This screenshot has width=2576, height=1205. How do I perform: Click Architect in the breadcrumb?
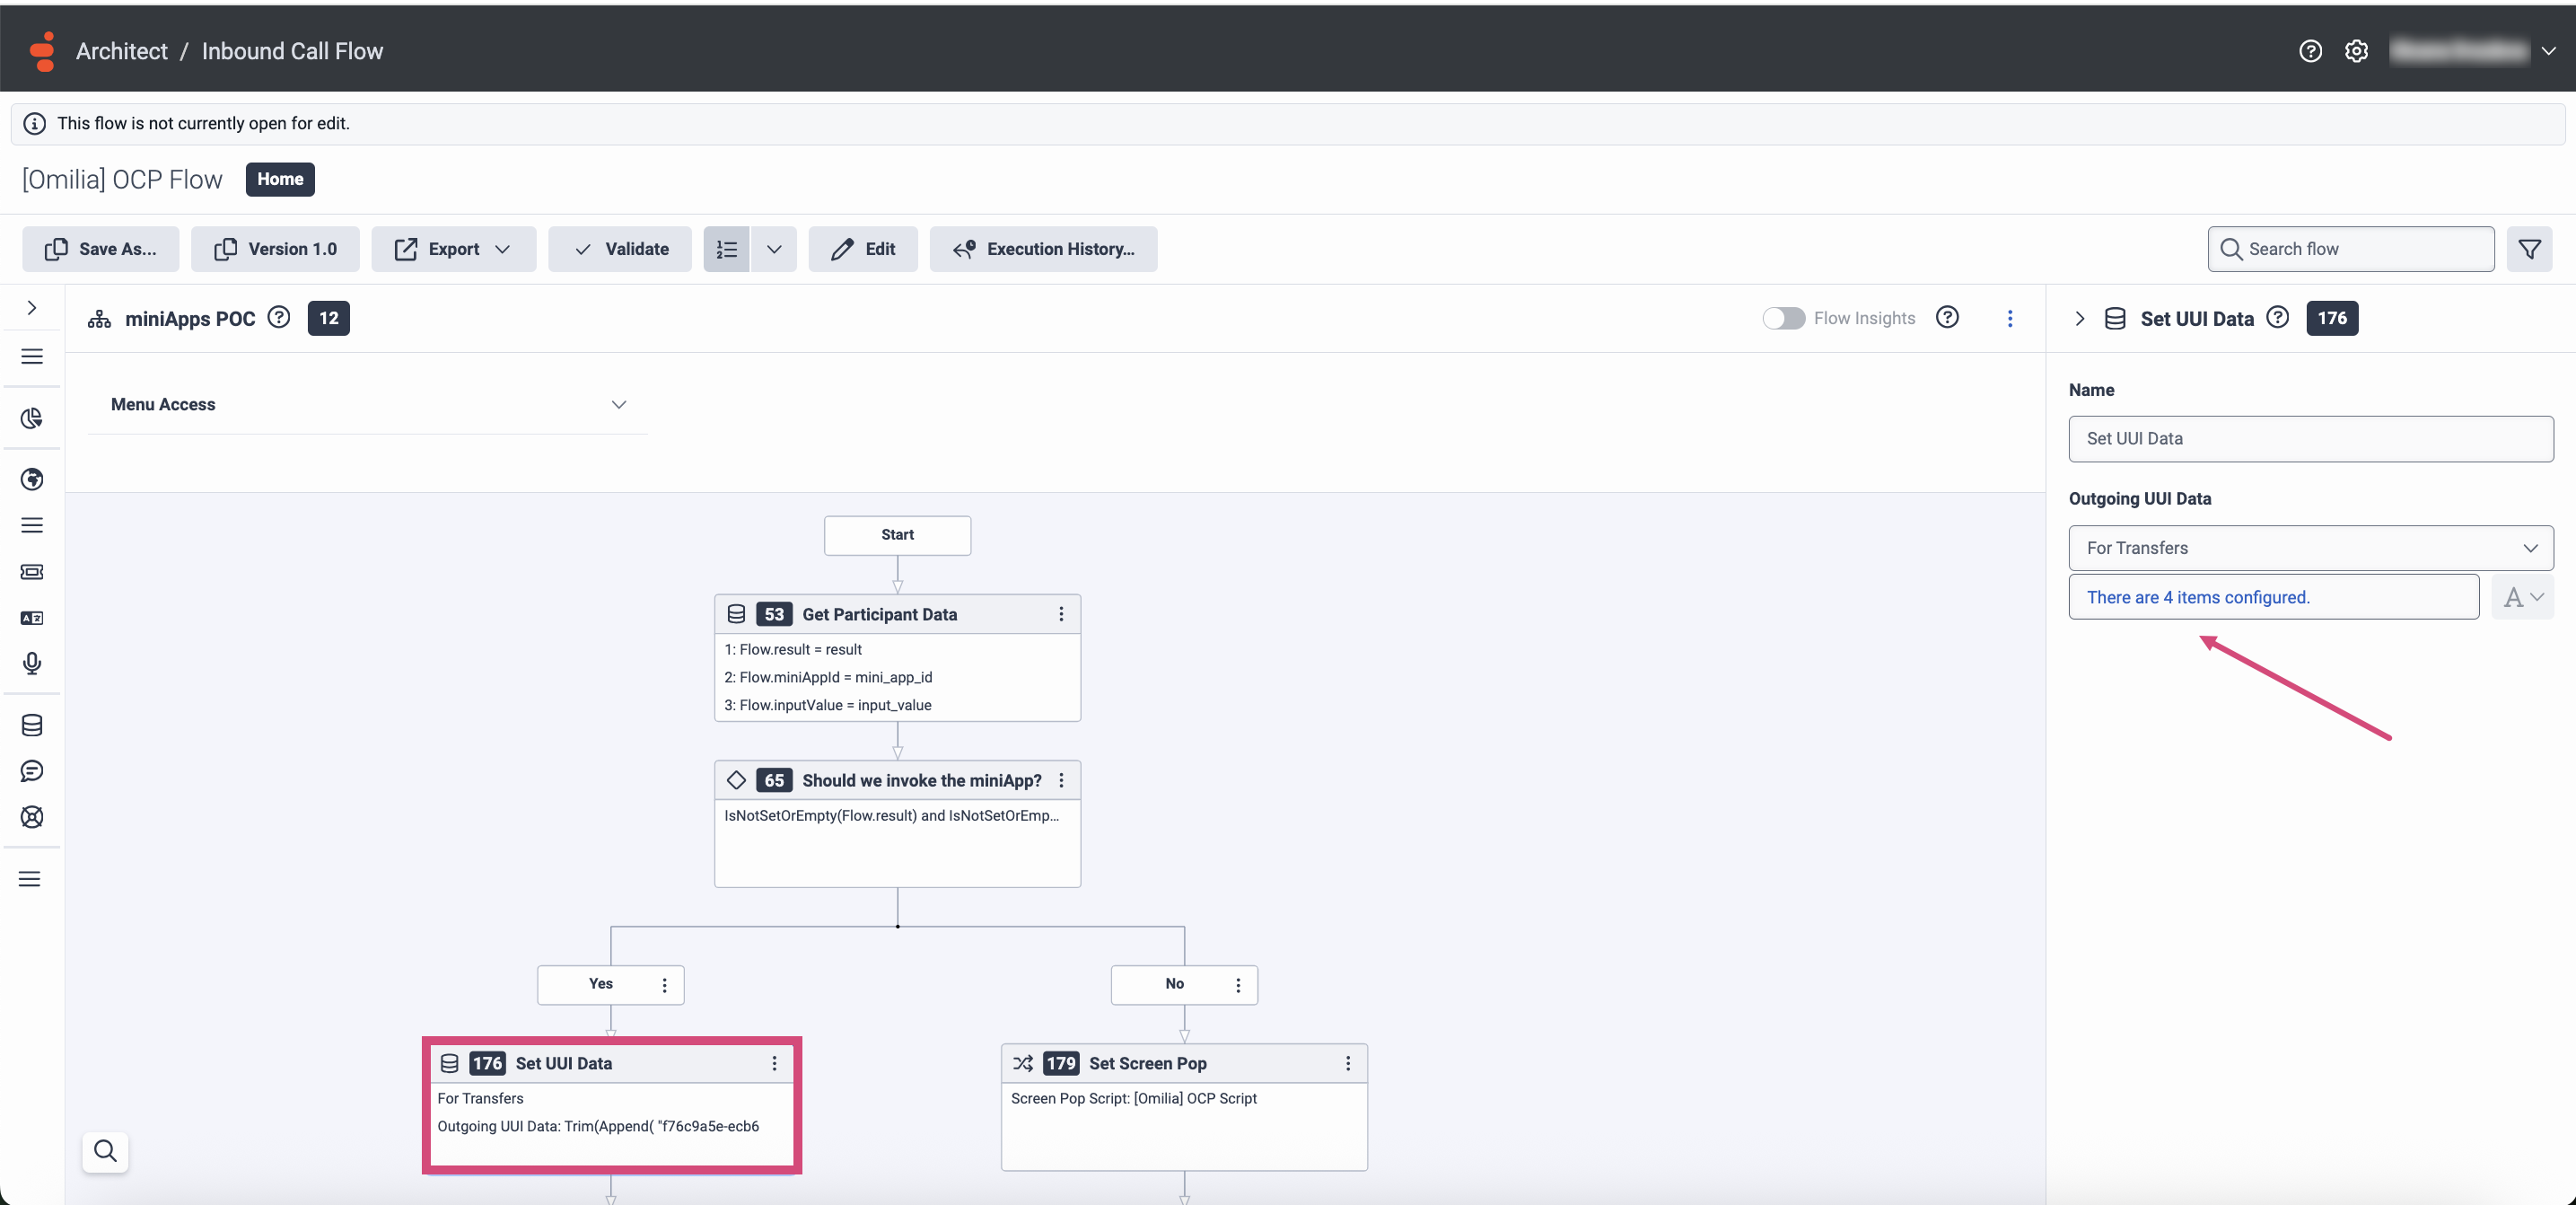[x=122, y=51]
